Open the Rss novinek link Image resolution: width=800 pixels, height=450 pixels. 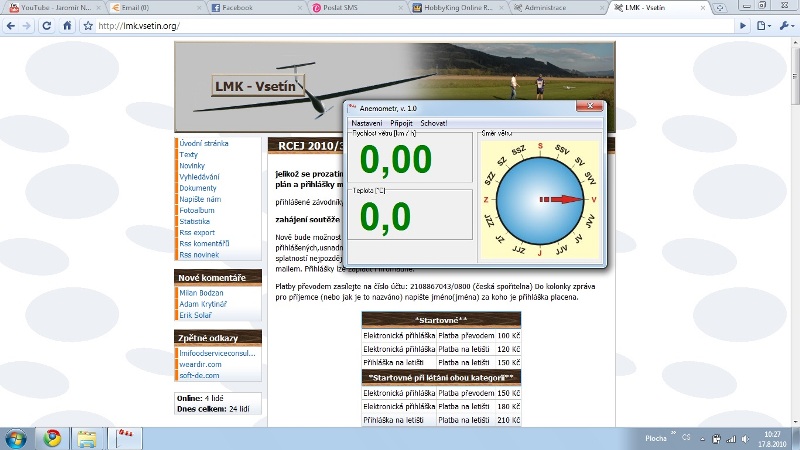[199, 255]
